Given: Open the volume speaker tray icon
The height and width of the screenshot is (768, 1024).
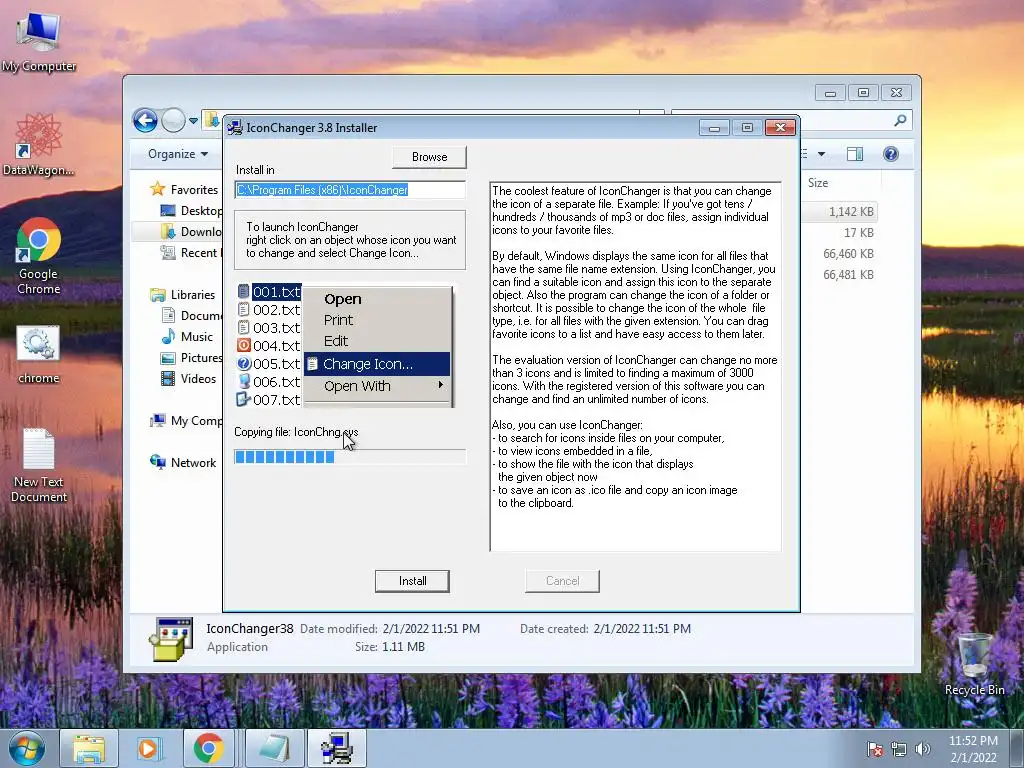Looking at the screenshot, I should (923, 749).
